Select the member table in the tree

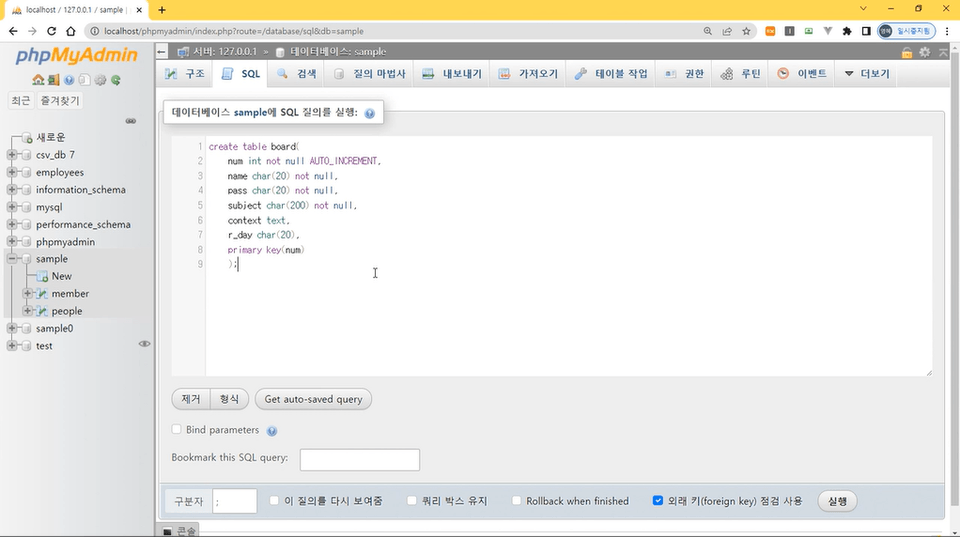pyautogui.click(x=70, y=294)
